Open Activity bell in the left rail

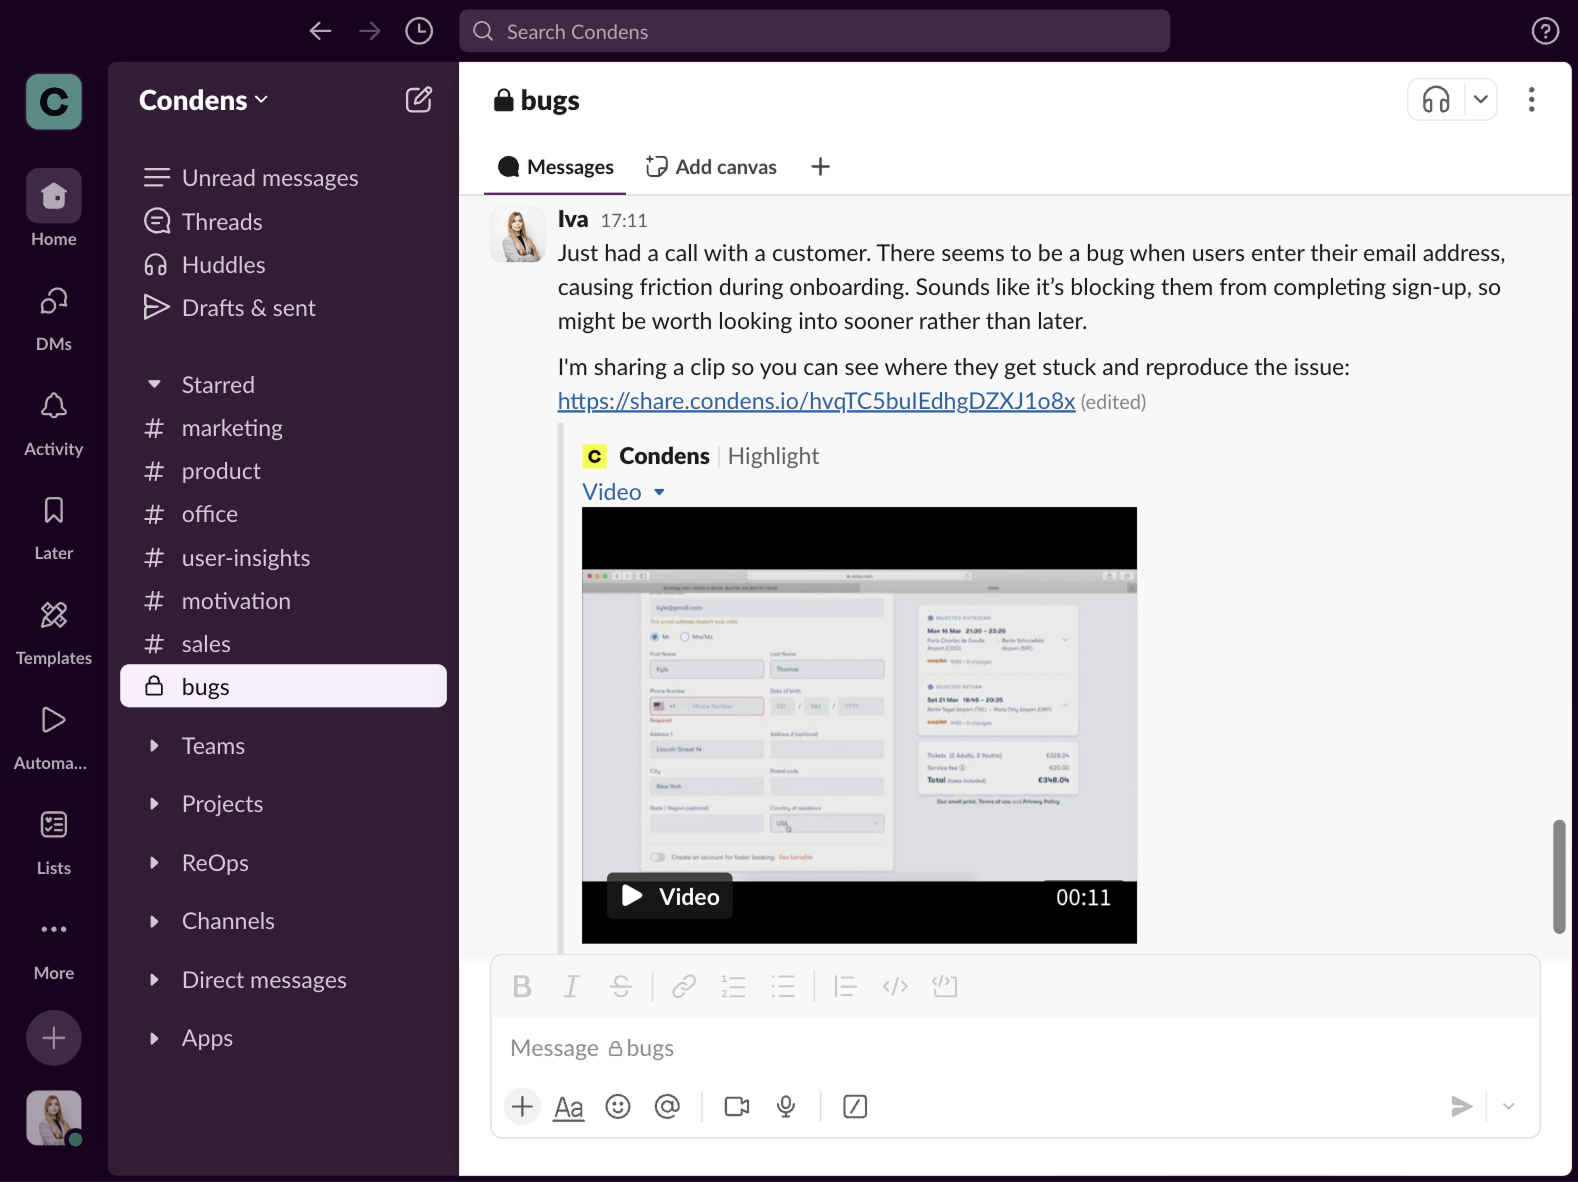pos(54,424)
